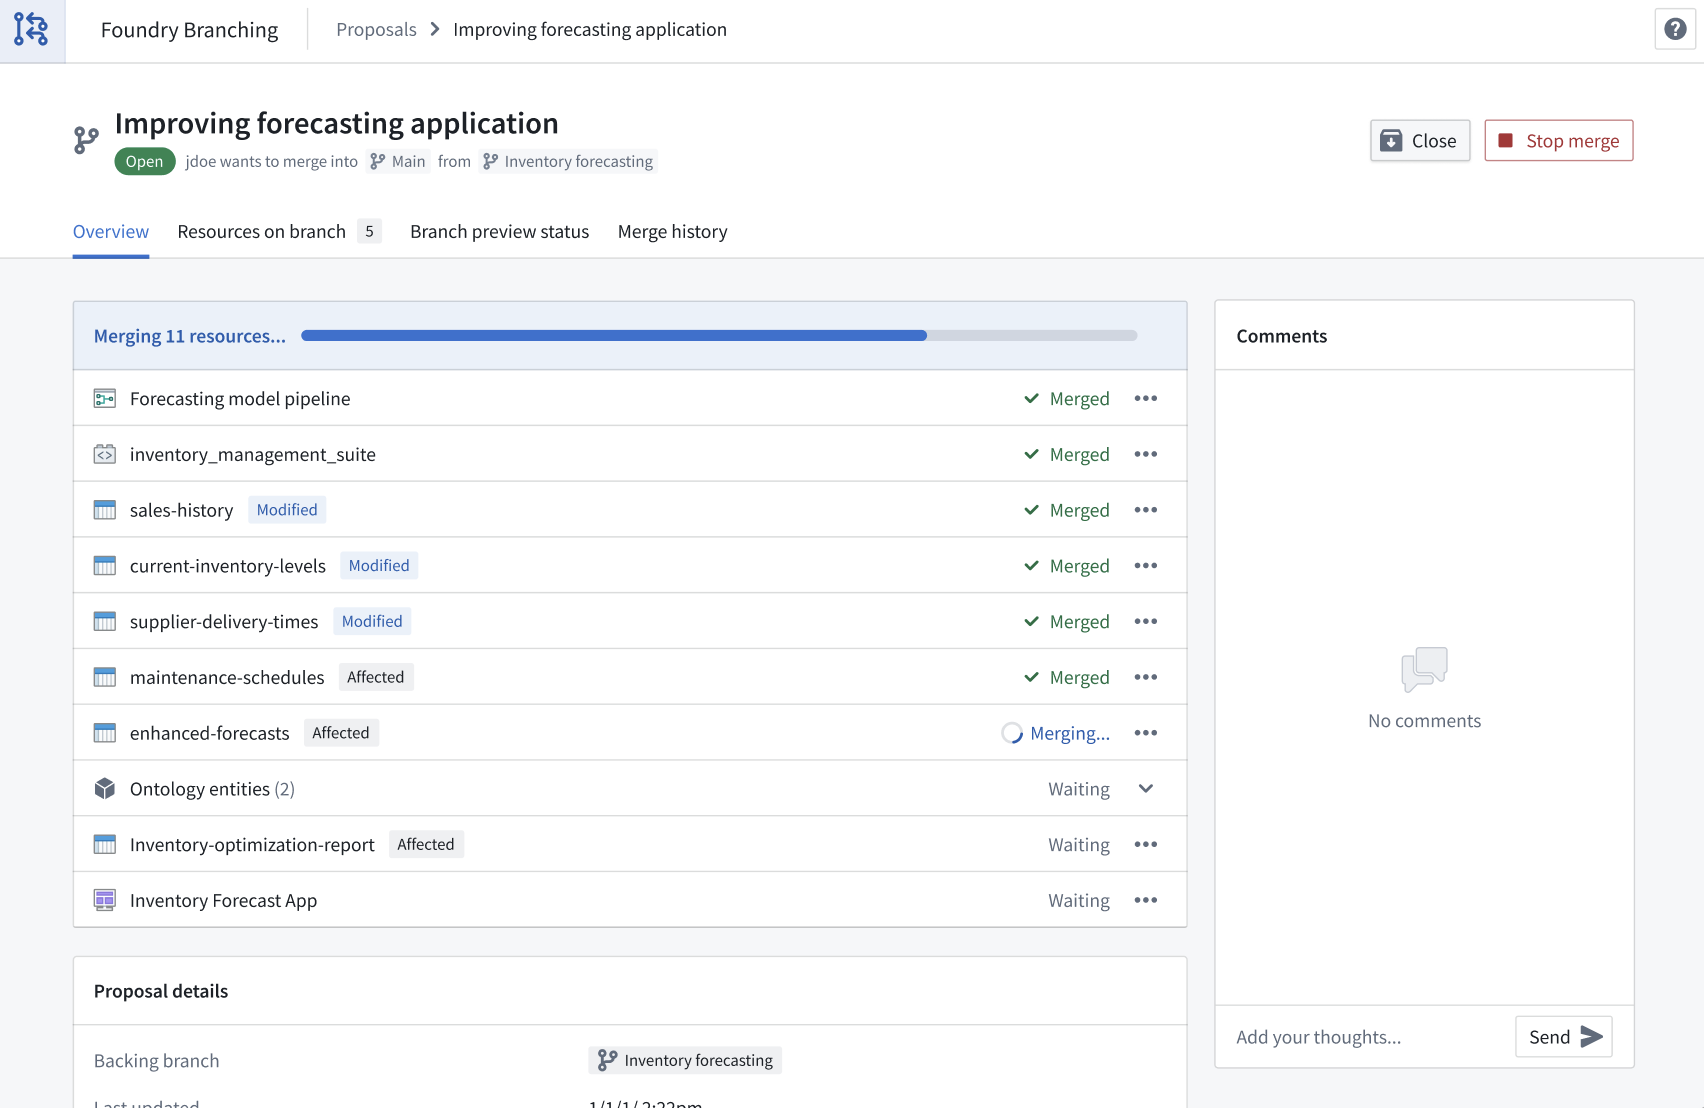Click the Ontology entities cube icon
This screenshot has height=1108, width=1704.
(104, 788)
